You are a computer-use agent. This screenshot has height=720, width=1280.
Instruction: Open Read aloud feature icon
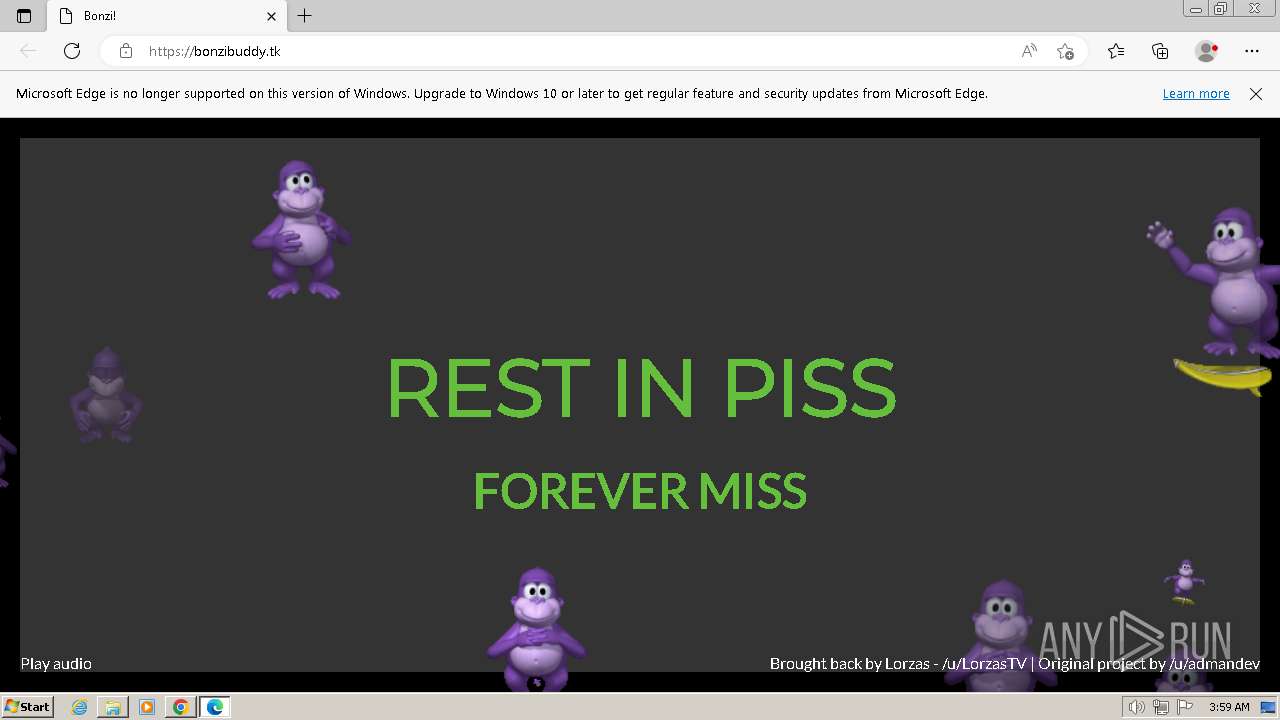point(1029,51)
